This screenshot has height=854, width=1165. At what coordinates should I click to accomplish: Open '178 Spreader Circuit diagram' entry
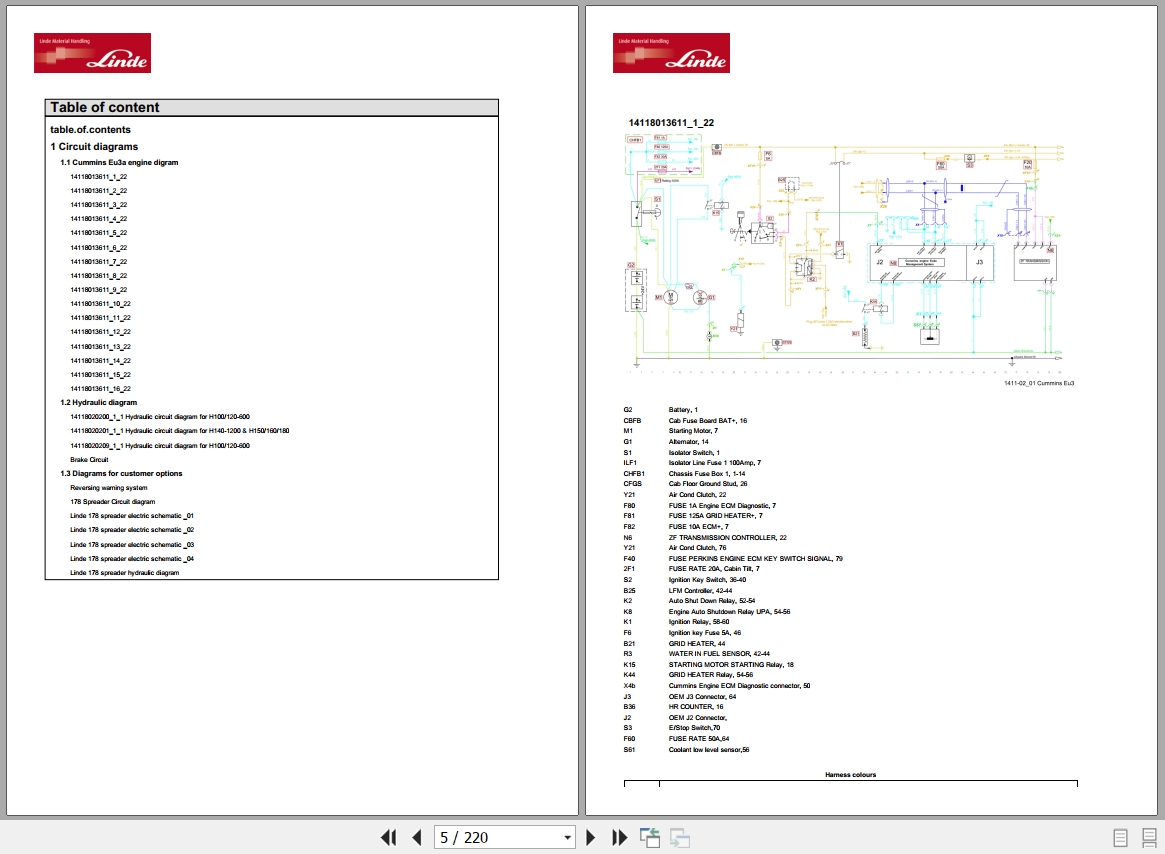tap(113, 502)
